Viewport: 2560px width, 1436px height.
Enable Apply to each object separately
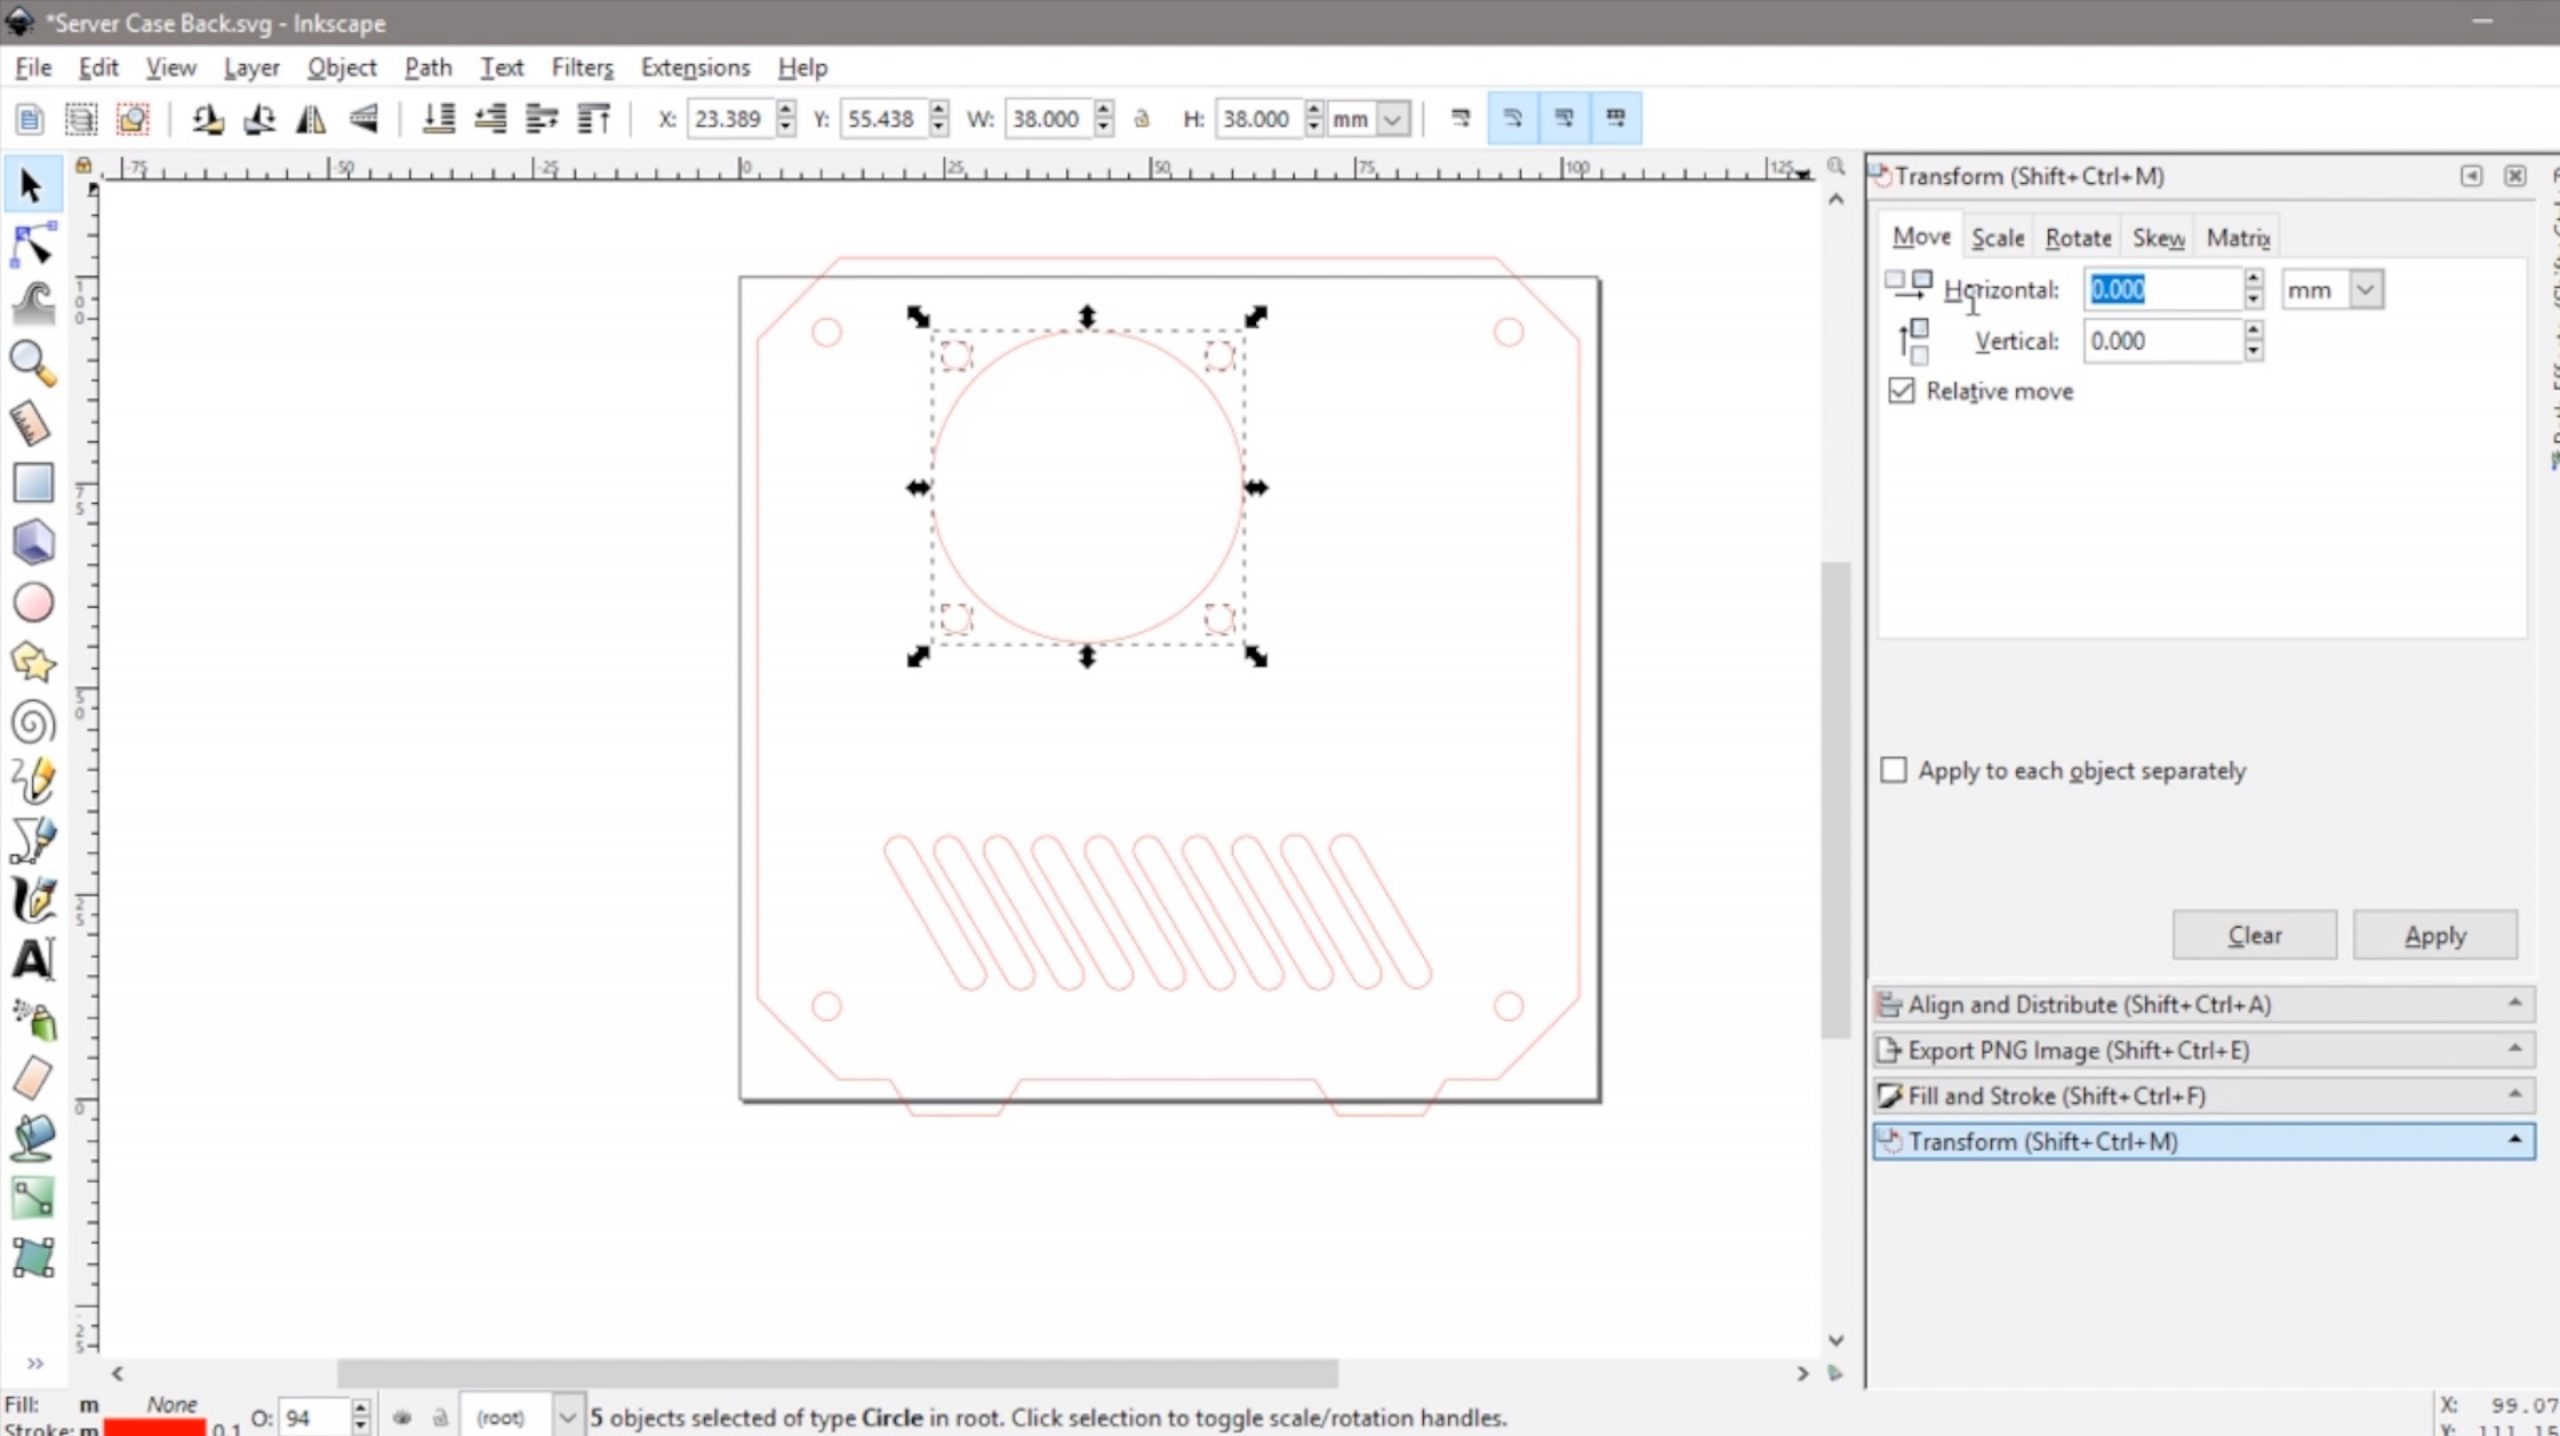[x=1893, y=770]
